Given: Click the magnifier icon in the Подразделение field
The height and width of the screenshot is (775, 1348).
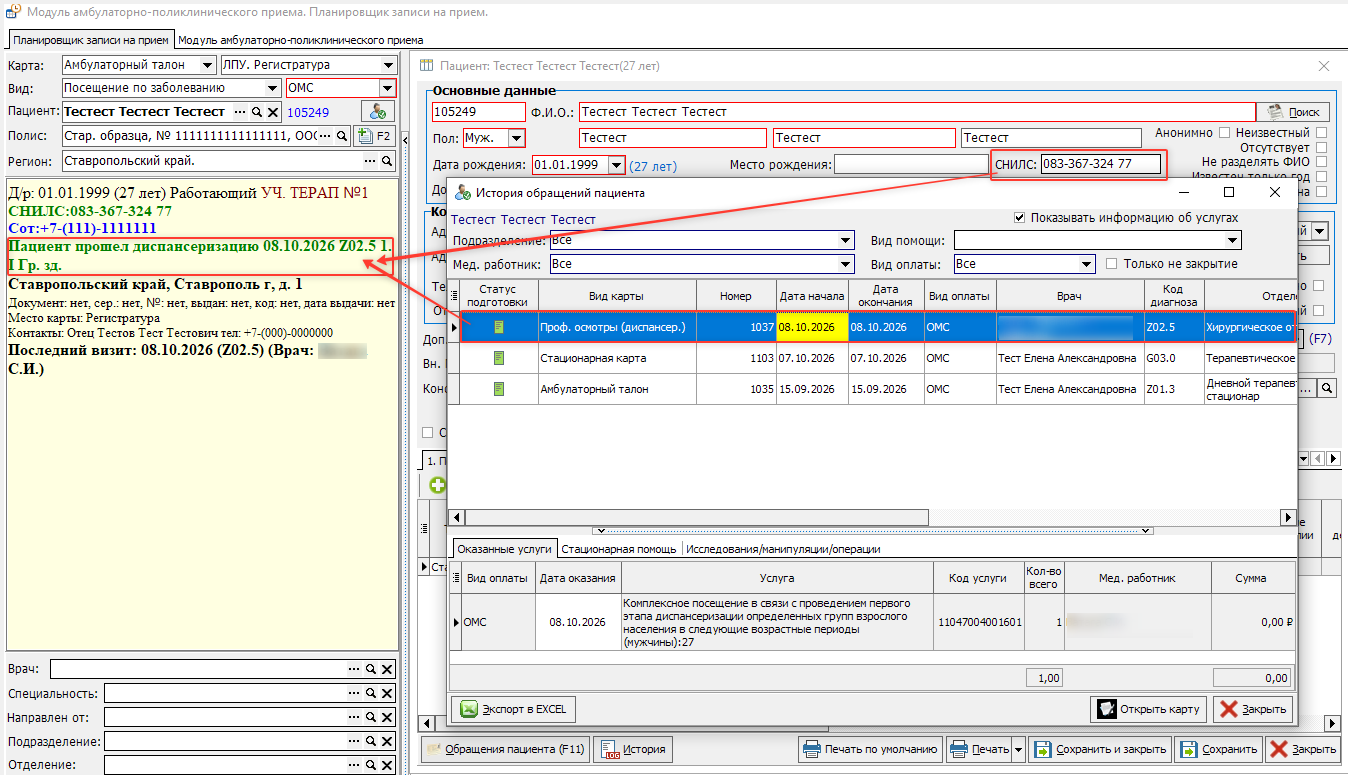Looking at the screenshot, I should [370, 741].
